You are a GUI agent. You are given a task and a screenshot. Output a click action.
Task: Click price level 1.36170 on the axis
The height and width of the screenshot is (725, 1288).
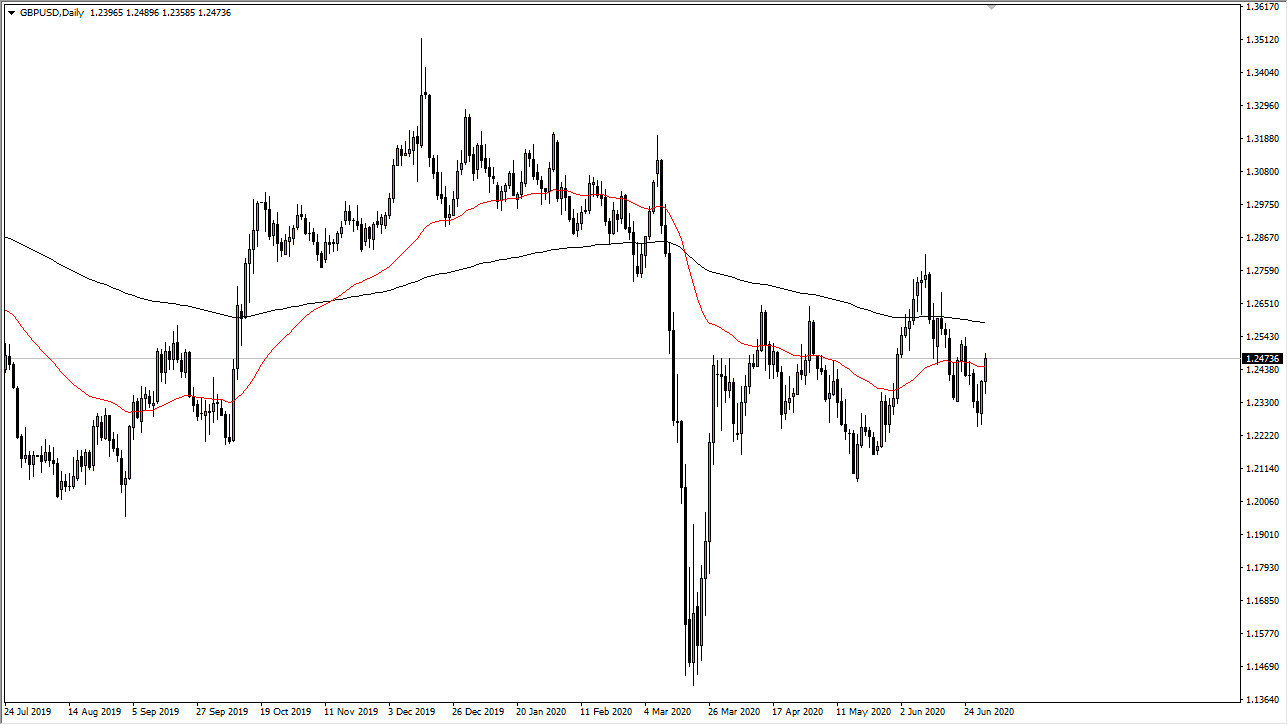[1262, 7]
